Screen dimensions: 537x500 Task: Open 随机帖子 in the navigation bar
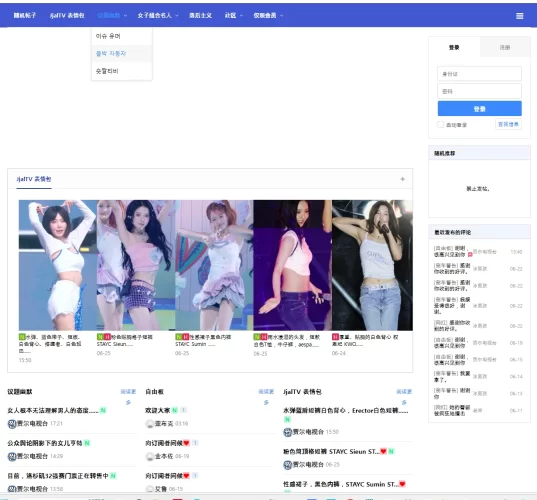pos(25,15)
